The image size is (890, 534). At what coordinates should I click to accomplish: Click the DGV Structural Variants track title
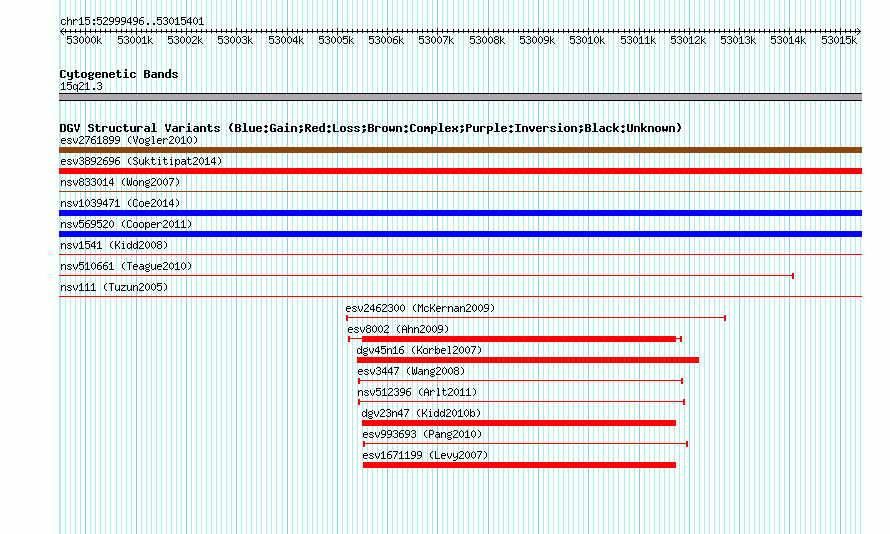click(x=370, y=128)
